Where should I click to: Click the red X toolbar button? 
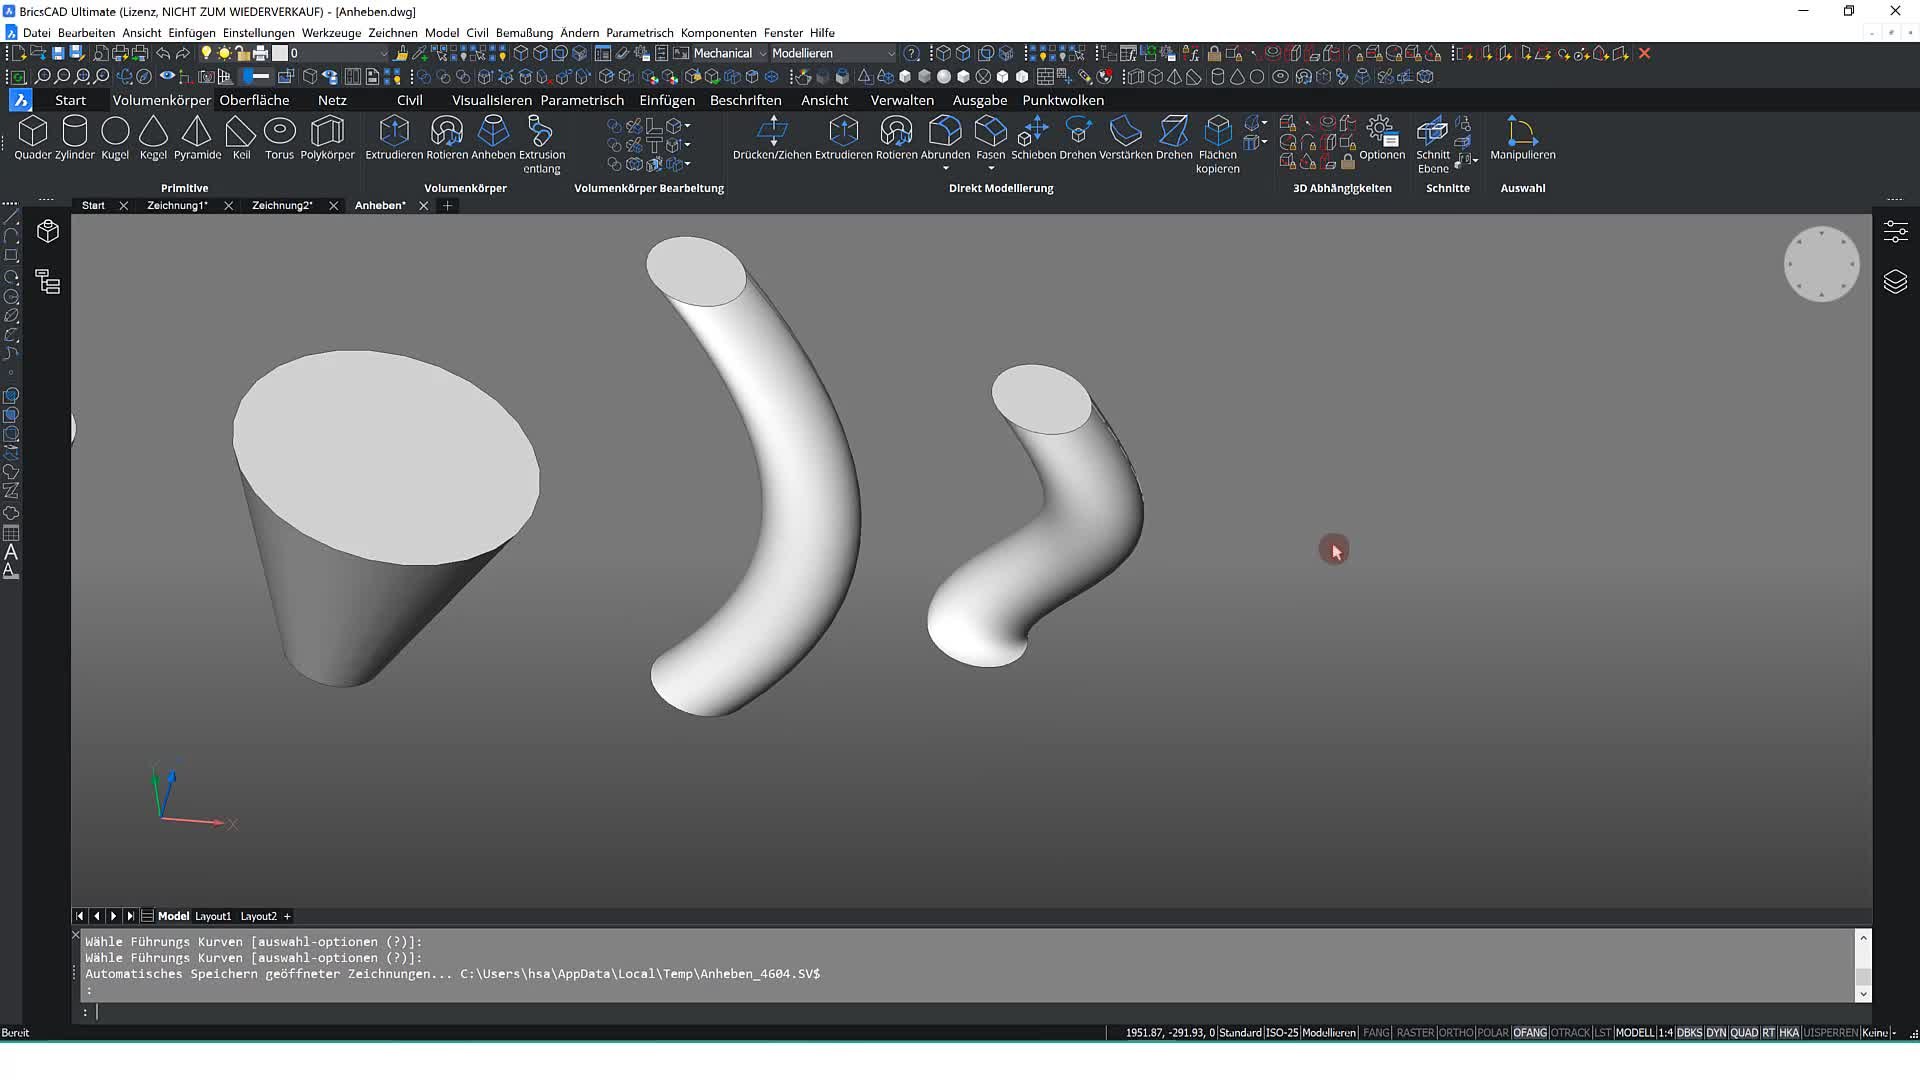tap(1644, 53)
